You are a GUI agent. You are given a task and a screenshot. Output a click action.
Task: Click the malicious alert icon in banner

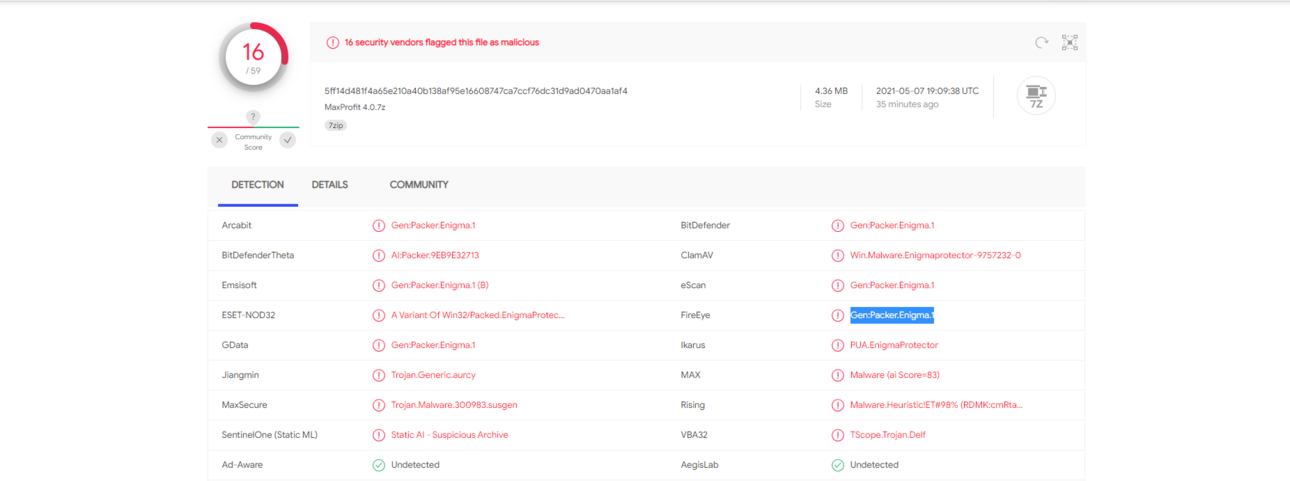pyautogui.click(x=333, y=43)
